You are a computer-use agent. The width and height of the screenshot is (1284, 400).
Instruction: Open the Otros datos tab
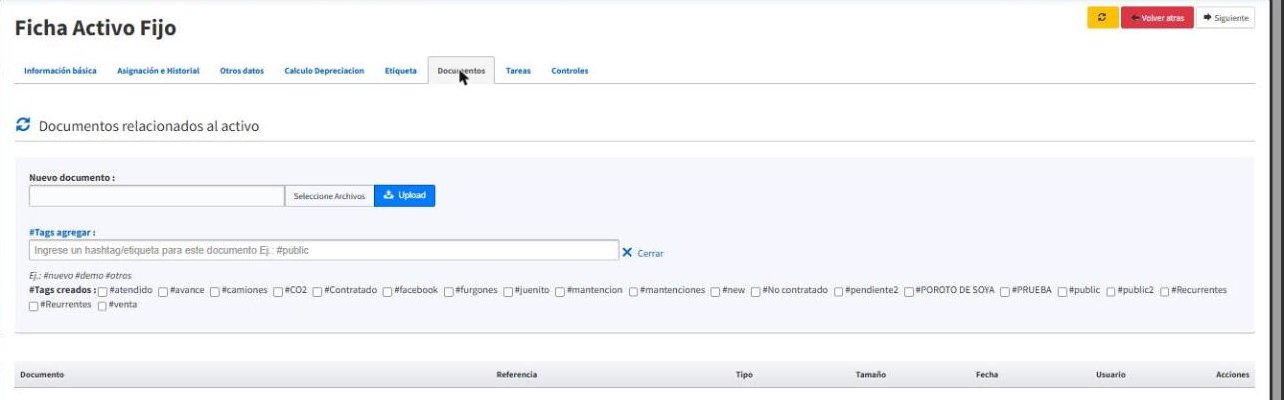(242, 71)
